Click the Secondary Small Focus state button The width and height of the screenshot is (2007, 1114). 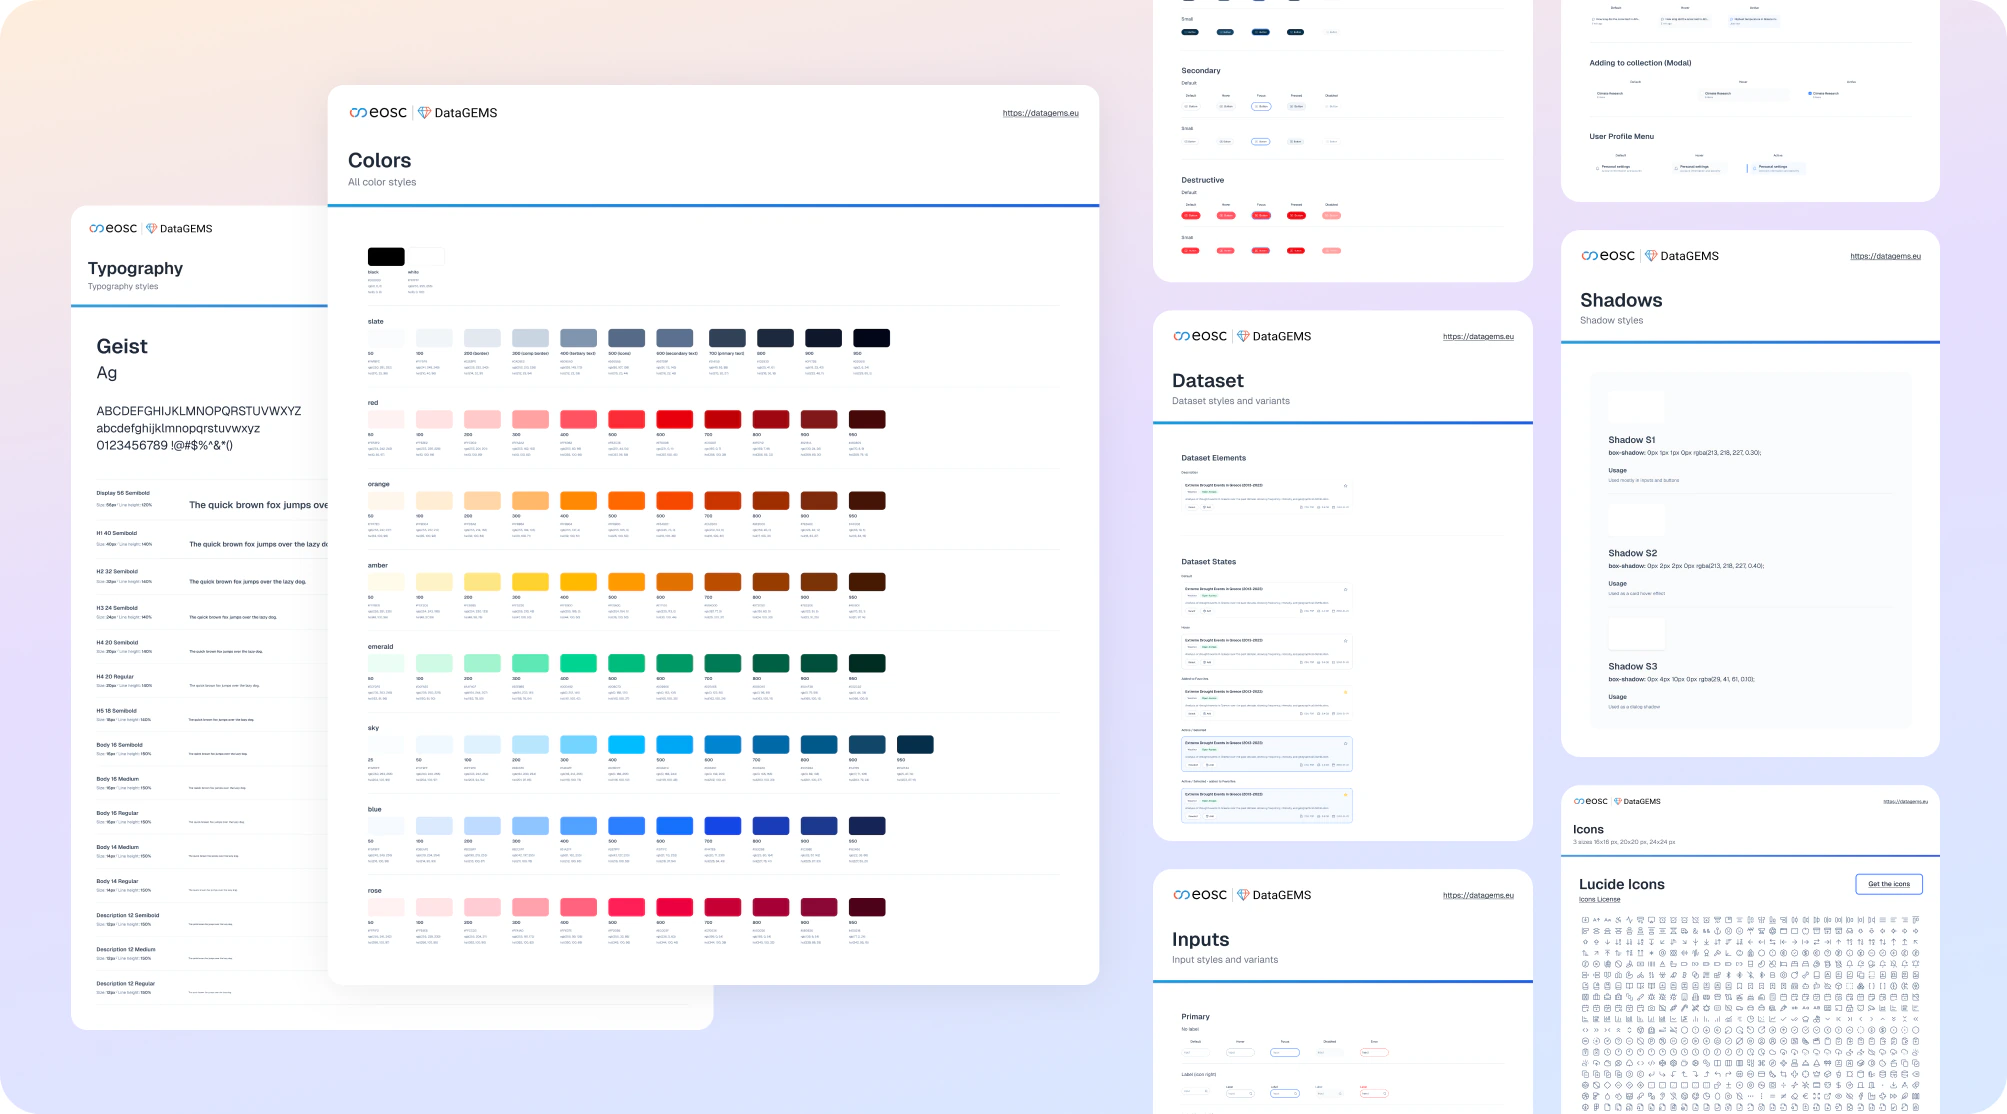pos(1261,141)
